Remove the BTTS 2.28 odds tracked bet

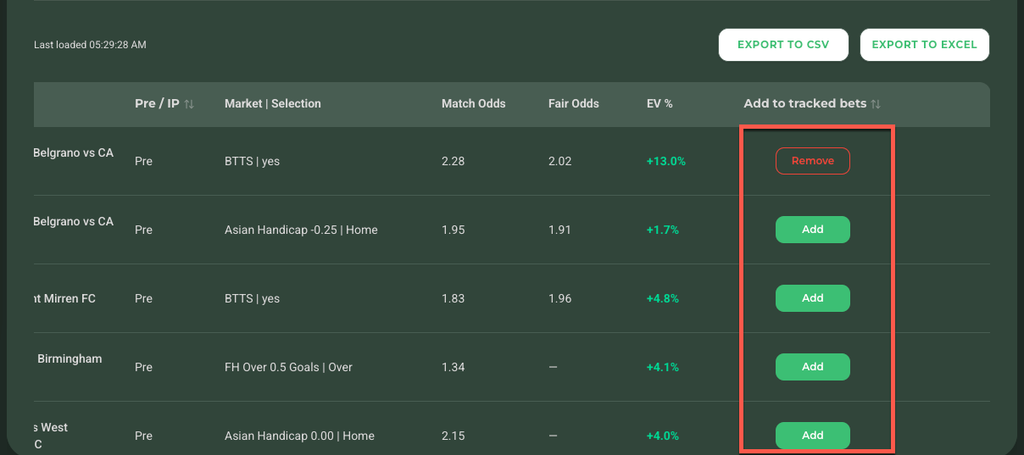click(812, 161)
